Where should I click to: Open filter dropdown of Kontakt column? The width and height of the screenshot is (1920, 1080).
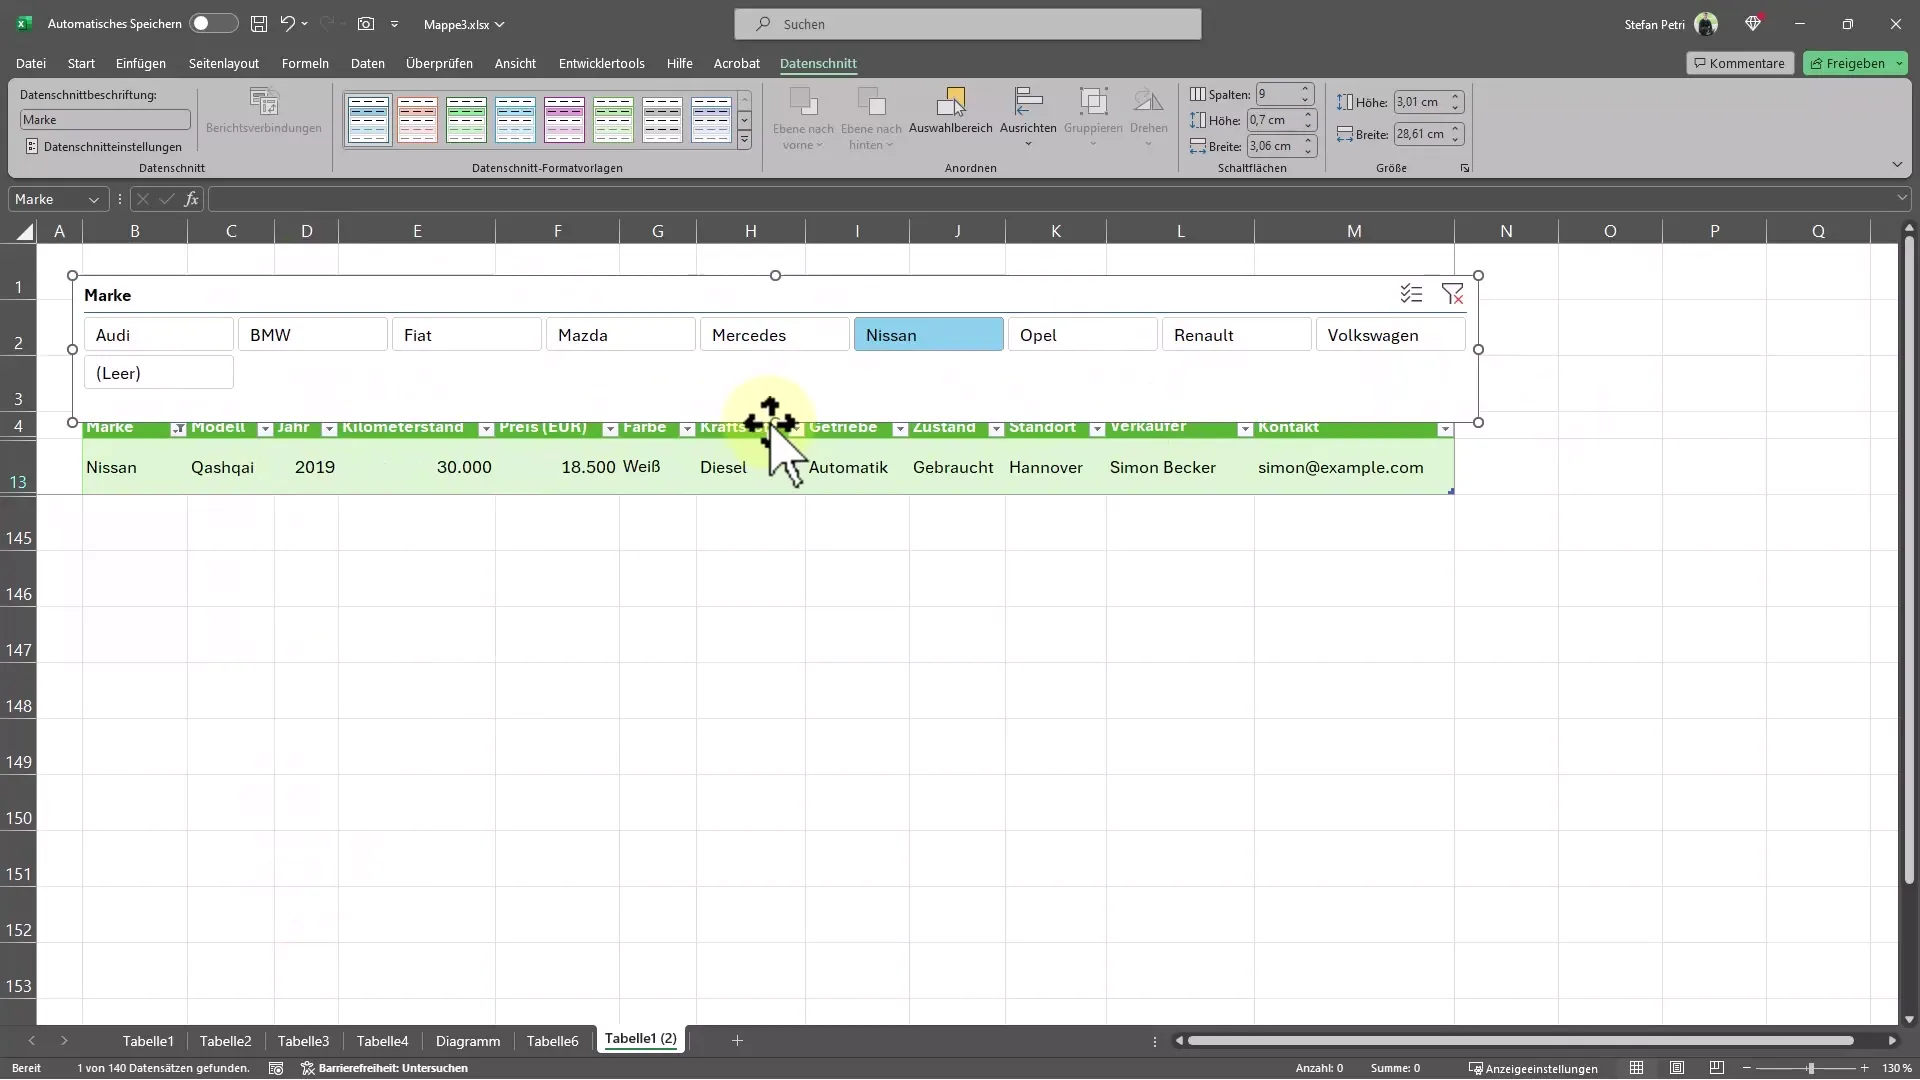coord(1445,429)
